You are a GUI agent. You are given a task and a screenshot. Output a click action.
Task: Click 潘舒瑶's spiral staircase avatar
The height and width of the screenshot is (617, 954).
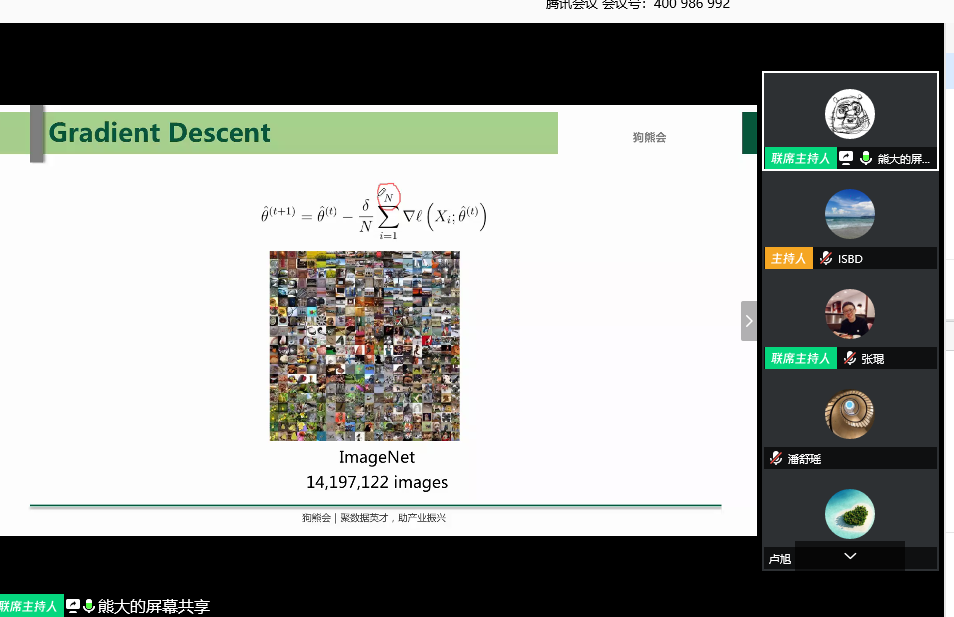point(850,414)
